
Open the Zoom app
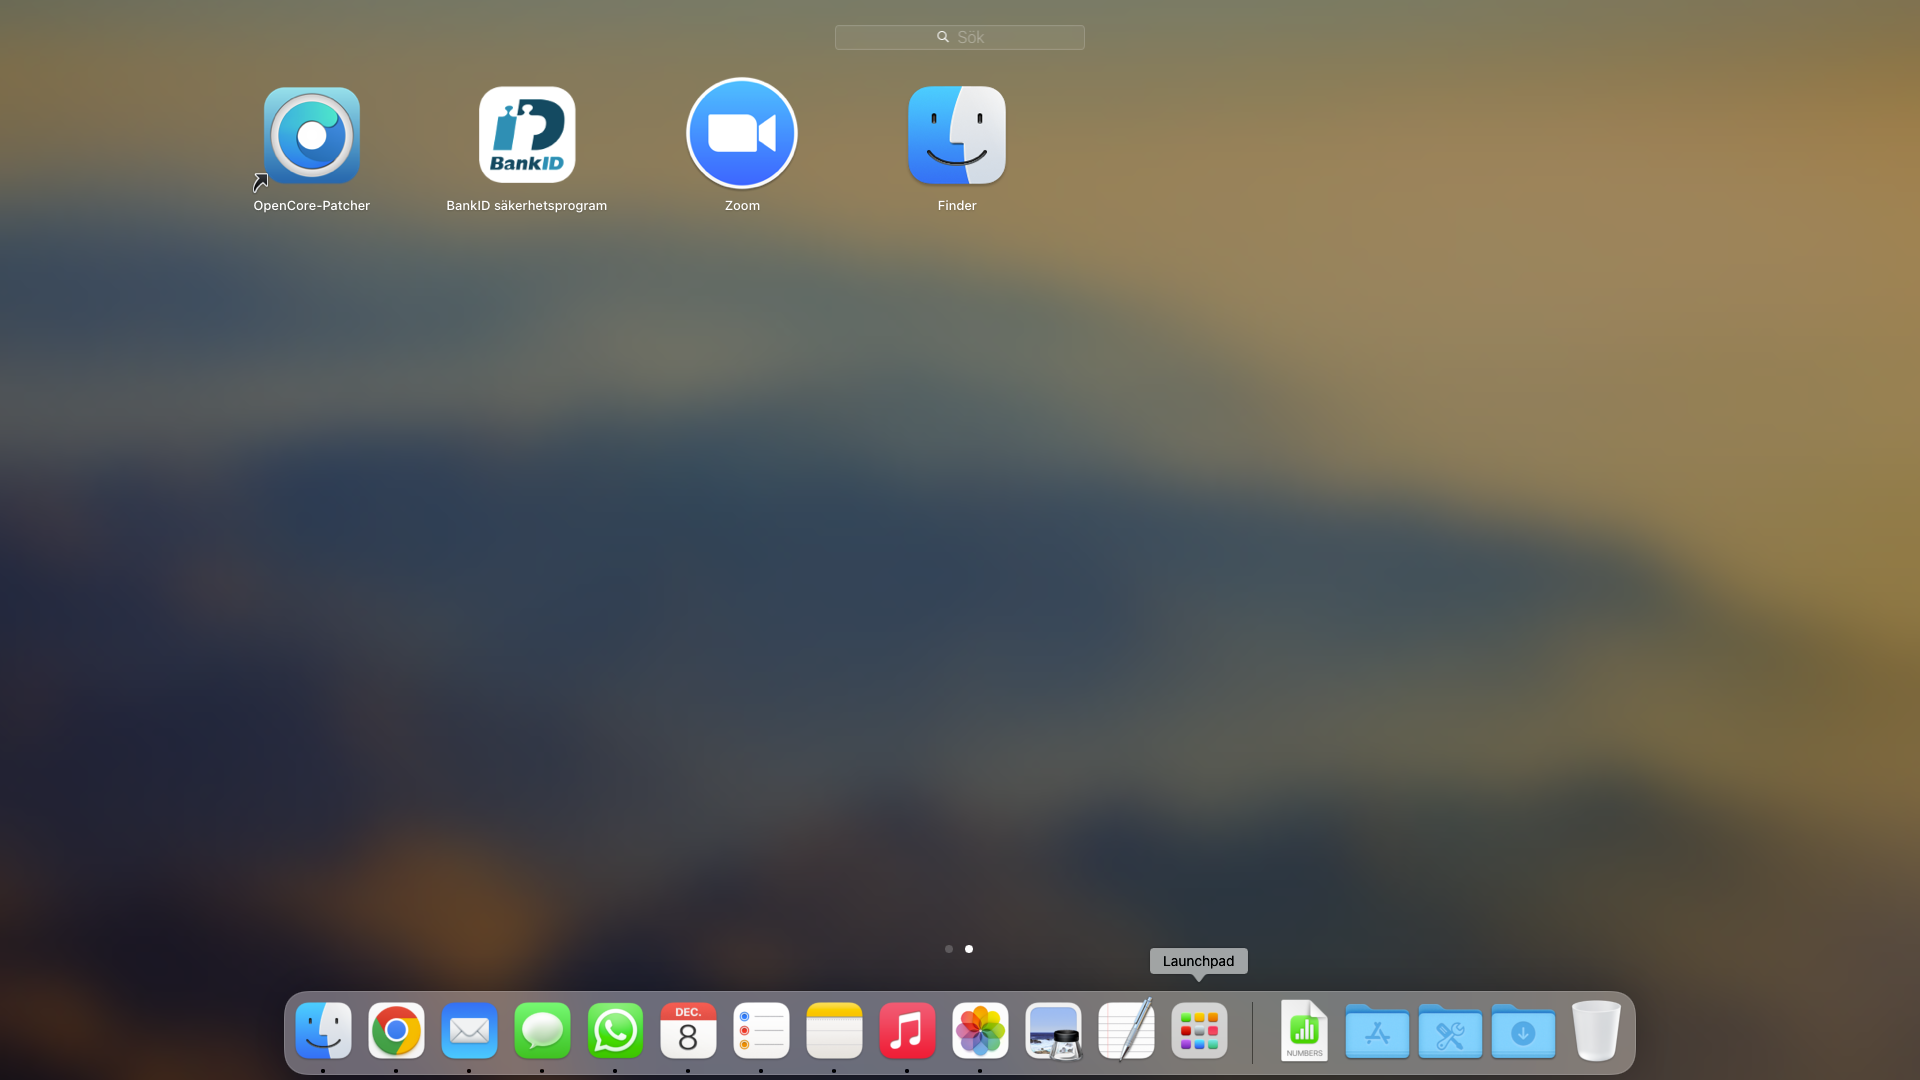742,134
